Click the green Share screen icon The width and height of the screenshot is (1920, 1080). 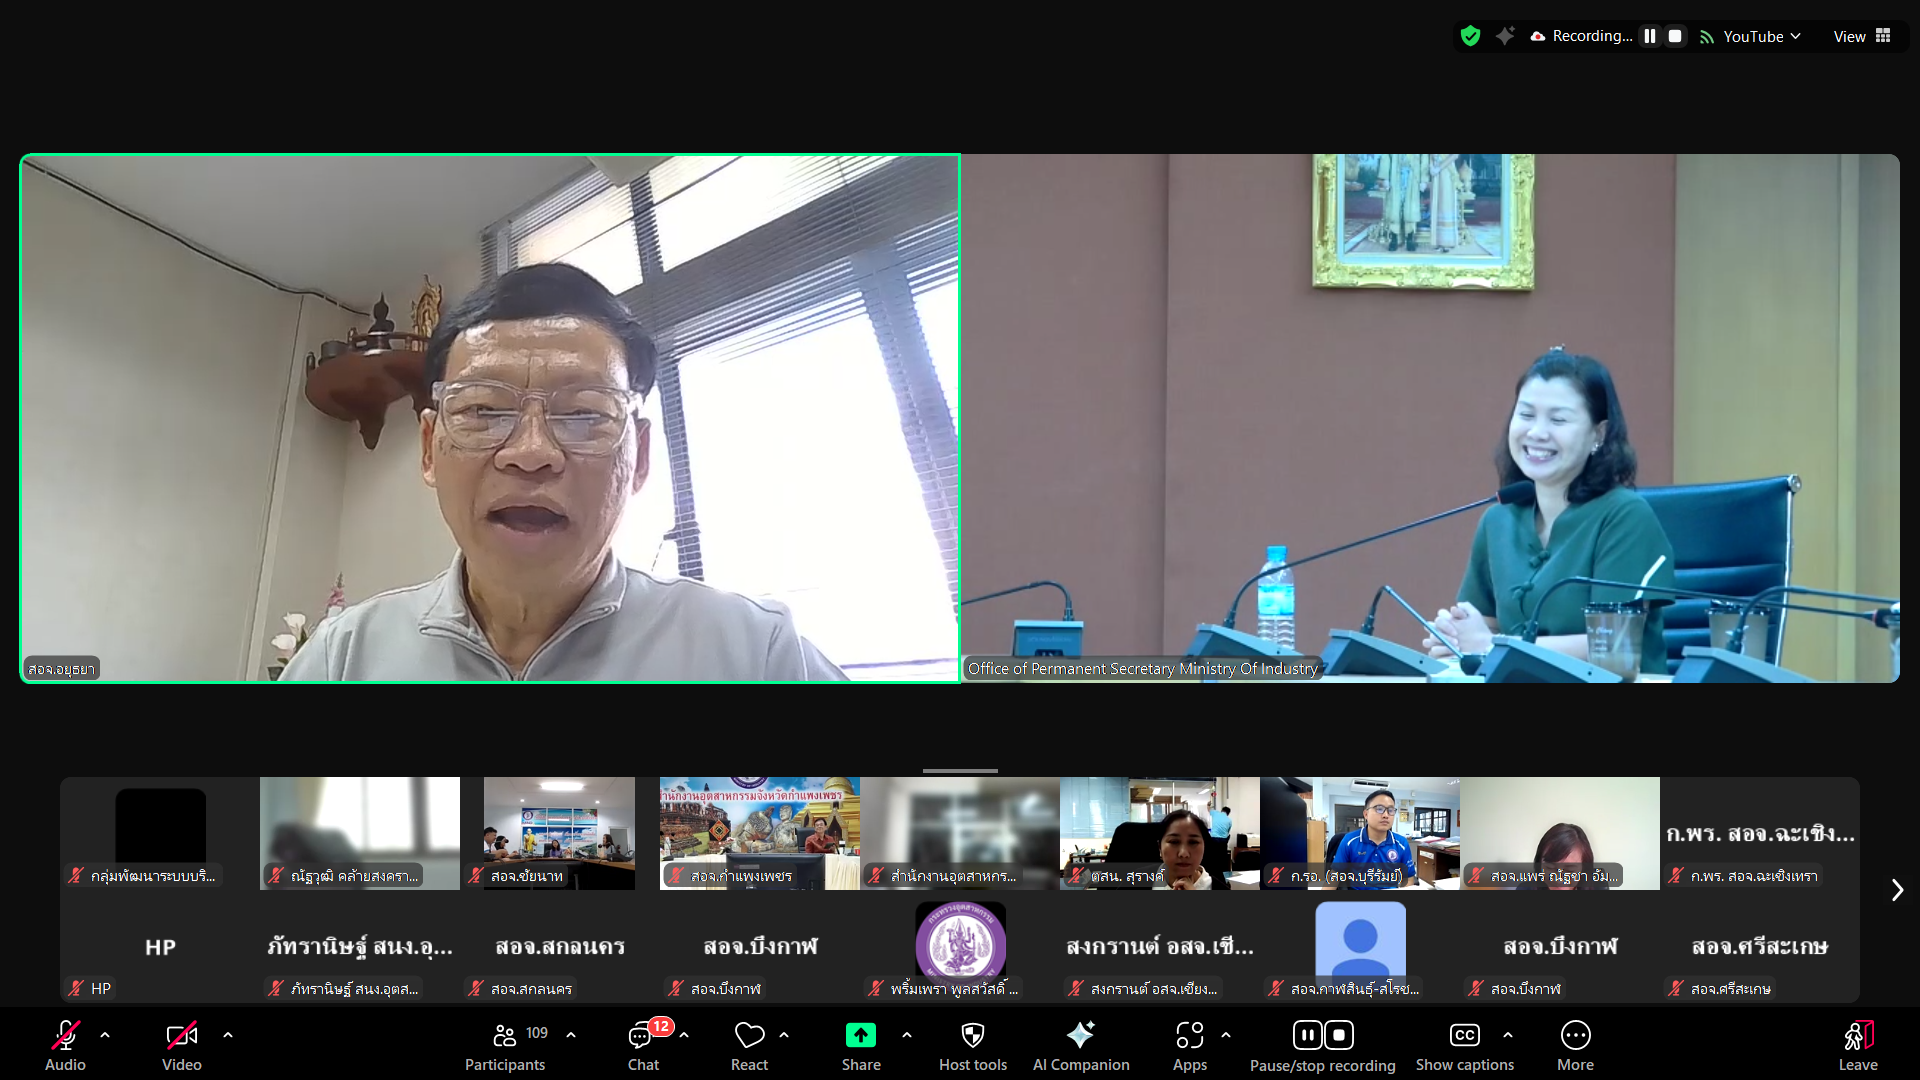(860, 1035)
